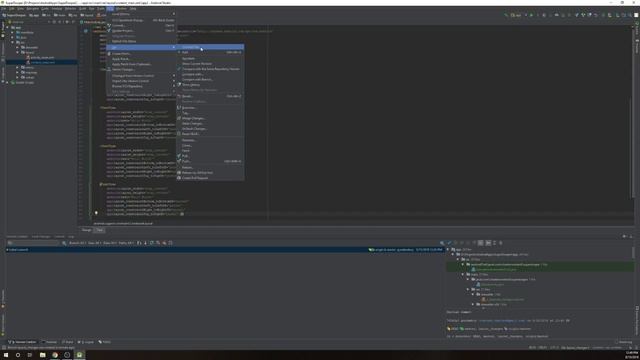Select Push in the Git submenu
640x360 pixels.
coord(210,161)
